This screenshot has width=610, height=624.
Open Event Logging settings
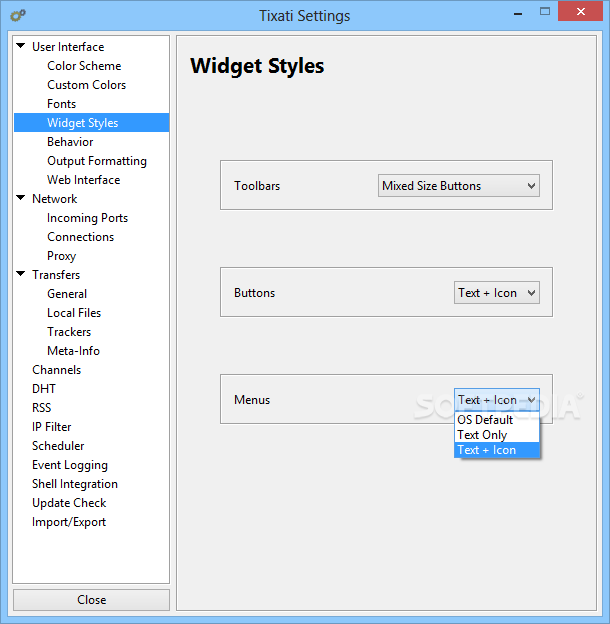pos(70,465)
